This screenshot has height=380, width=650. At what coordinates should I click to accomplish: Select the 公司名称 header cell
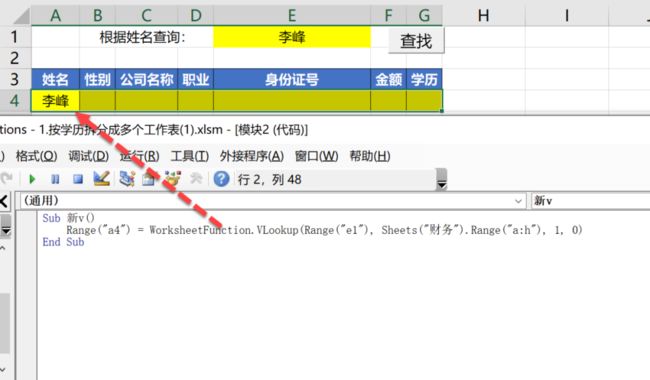point(146,79)
